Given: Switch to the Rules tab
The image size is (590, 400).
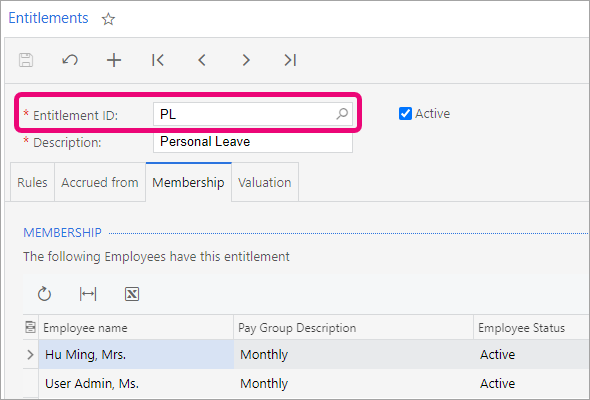Looking at the screenshot, I should [x=32, y=183].
